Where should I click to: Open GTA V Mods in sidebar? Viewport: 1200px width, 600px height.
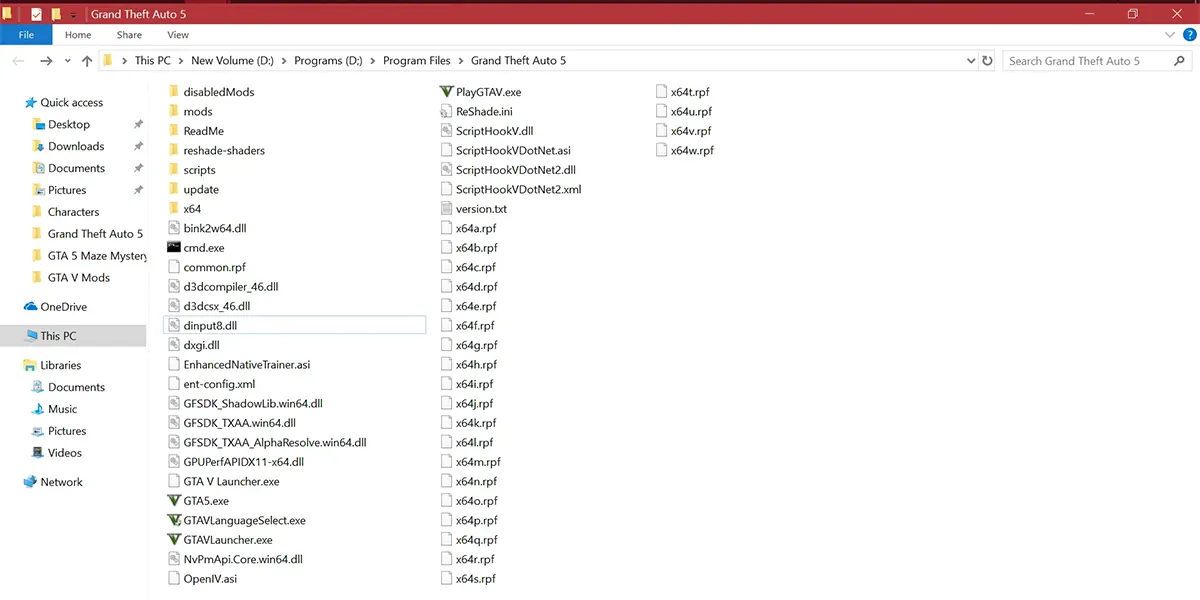click(x=81, y=278)
